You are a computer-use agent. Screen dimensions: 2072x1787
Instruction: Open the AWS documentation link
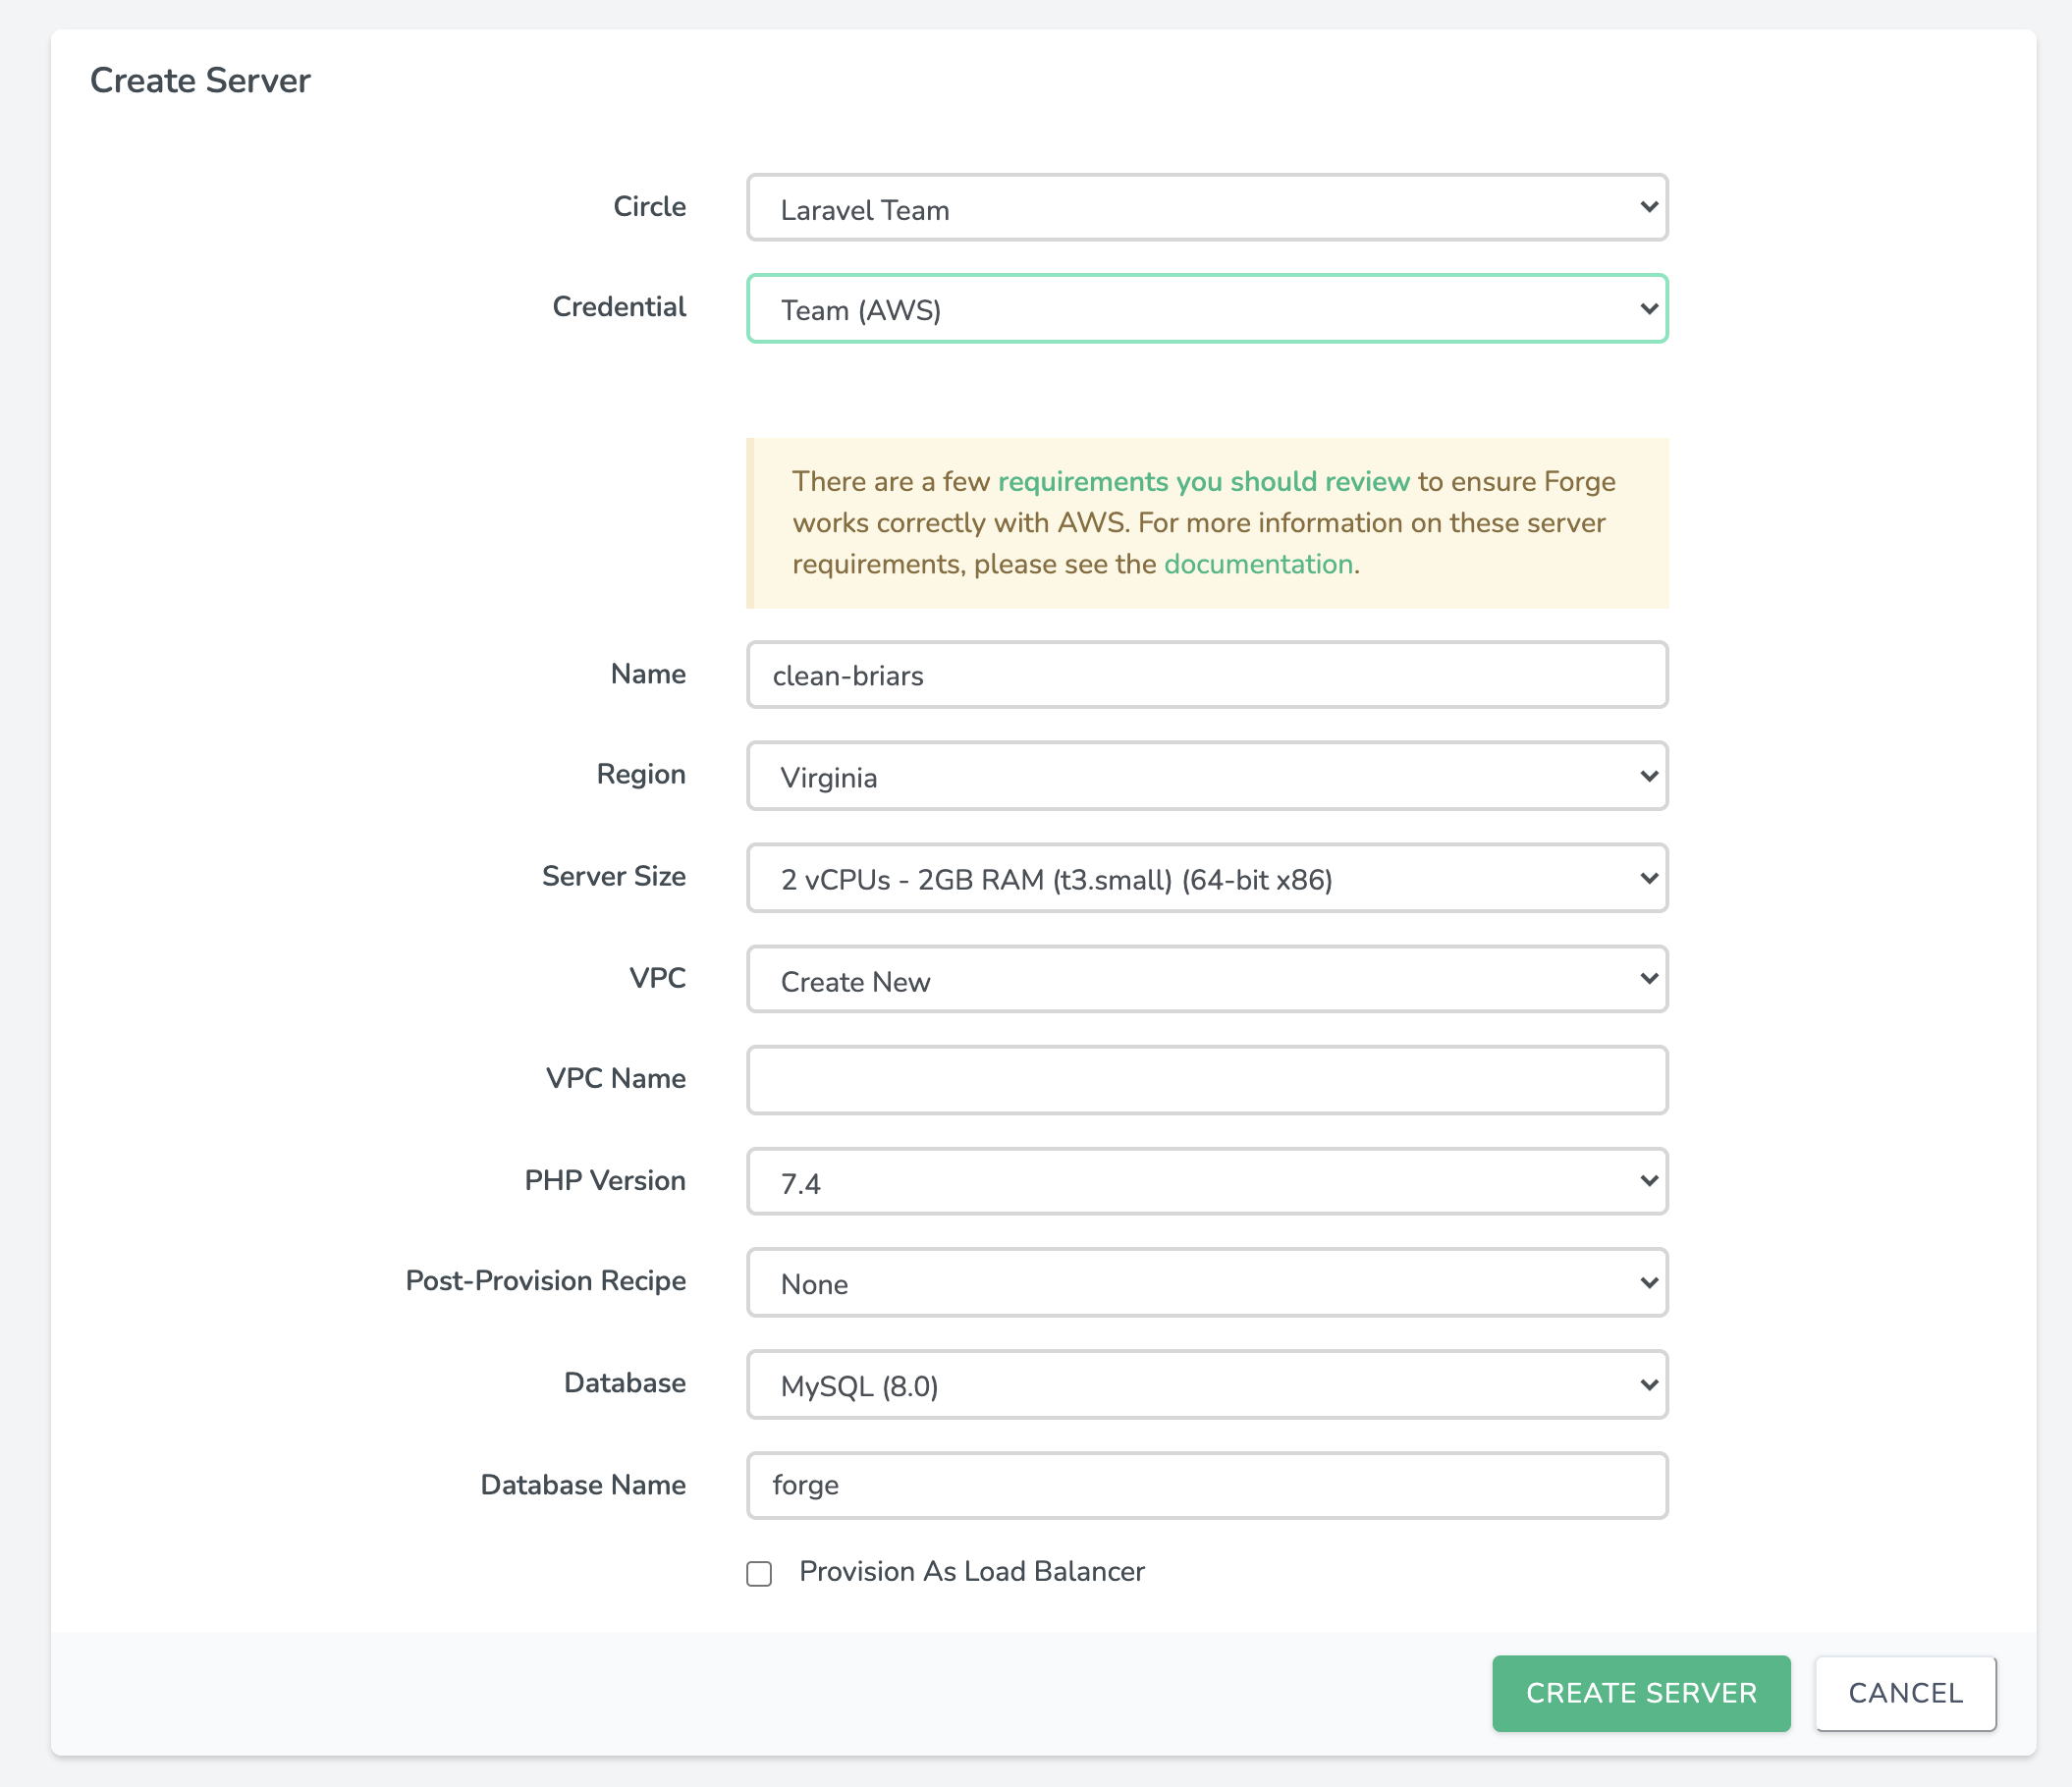coord(1257,565)
